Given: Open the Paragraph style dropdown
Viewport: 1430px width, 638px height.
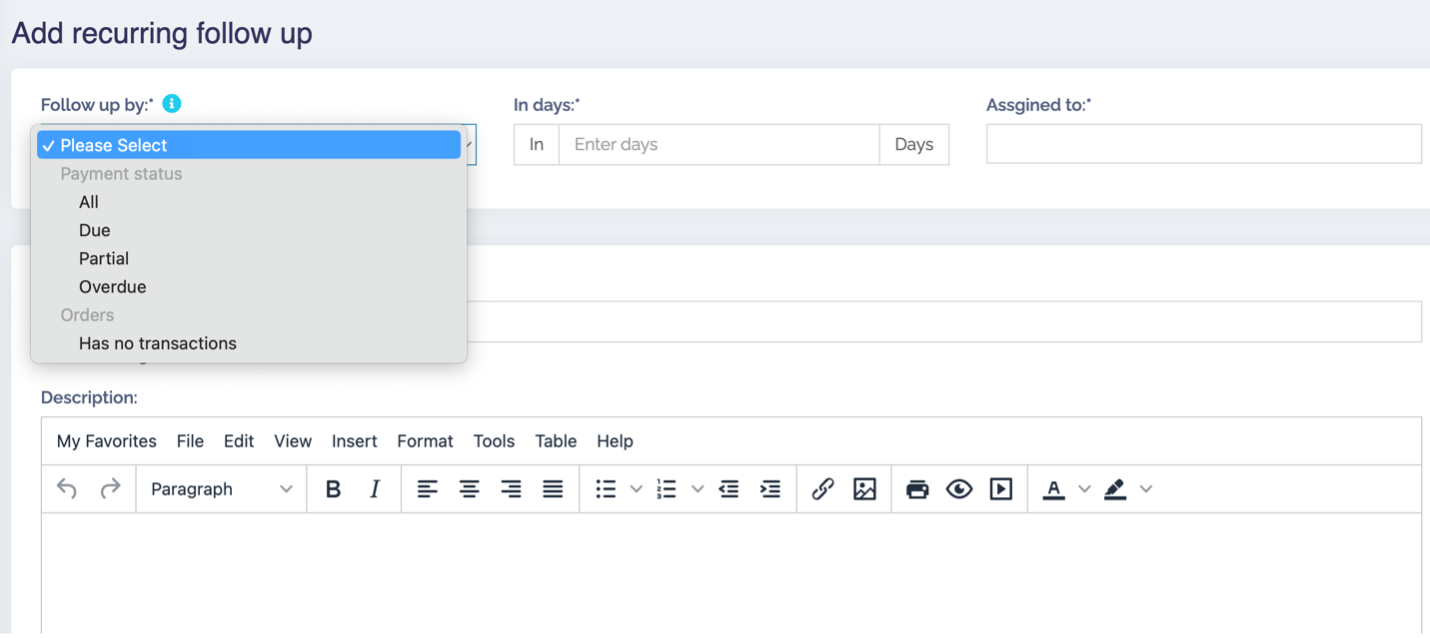Looking at the screenshot, I should 221,489.
